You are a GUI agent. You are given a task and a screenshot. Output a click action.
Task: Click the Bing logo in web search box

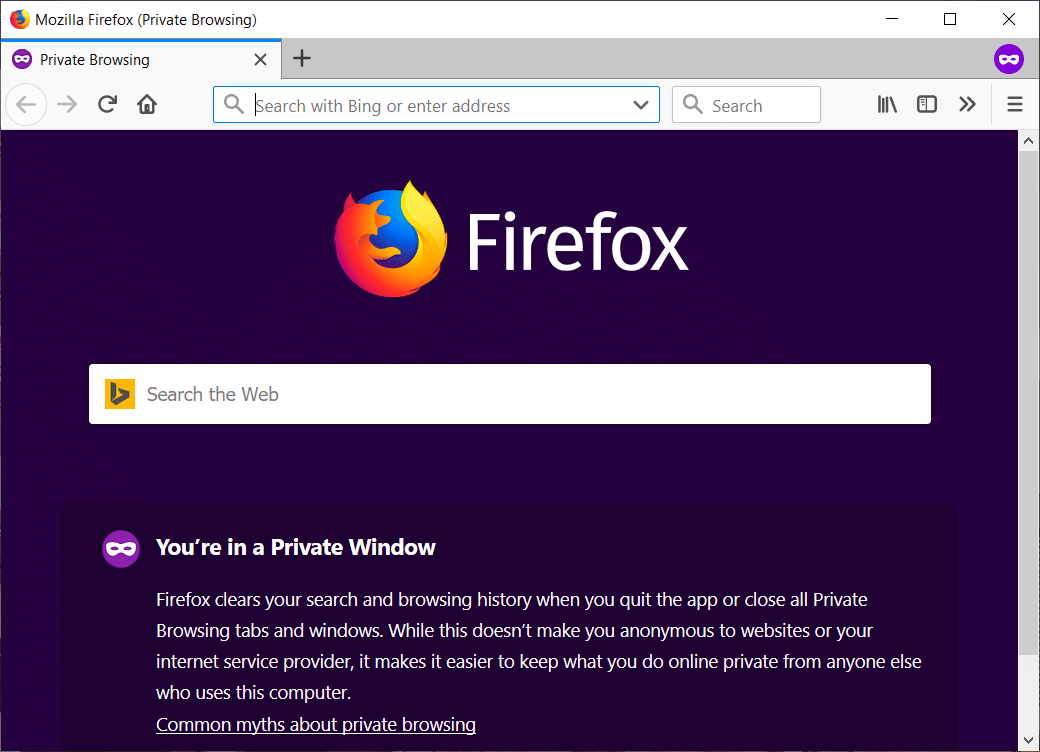[x=120, y=394]
